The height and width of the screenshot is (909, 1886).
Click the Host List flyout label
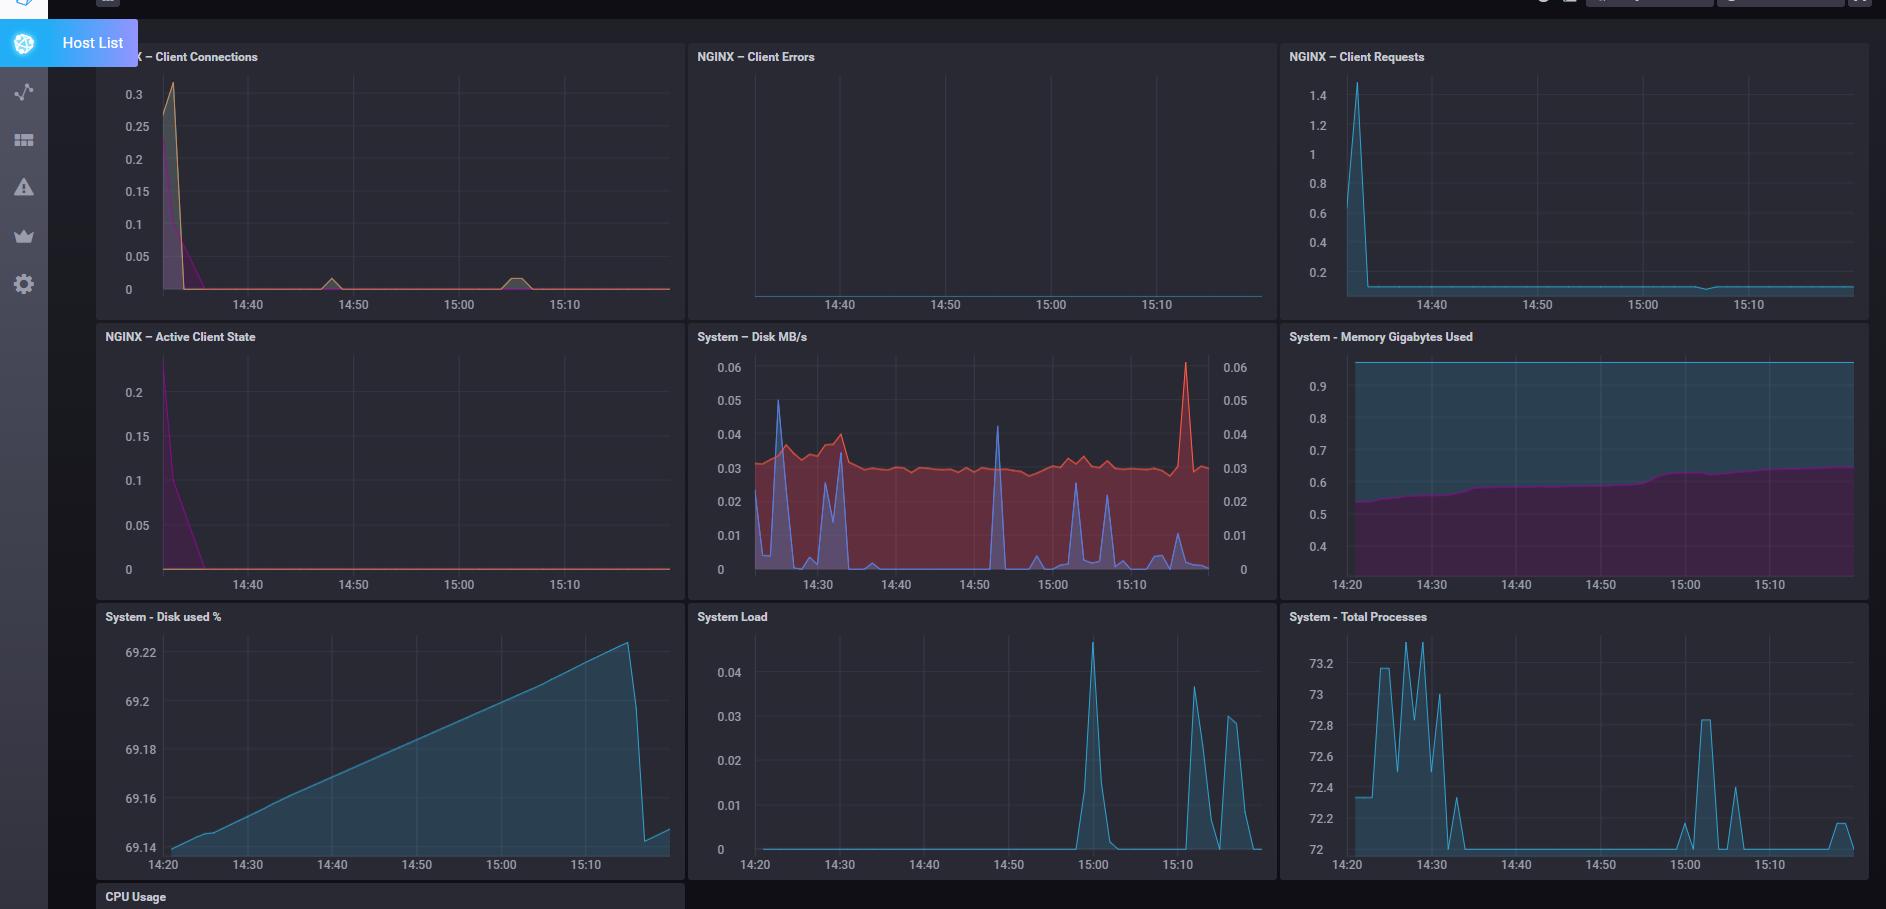click(x=92, y=43)
